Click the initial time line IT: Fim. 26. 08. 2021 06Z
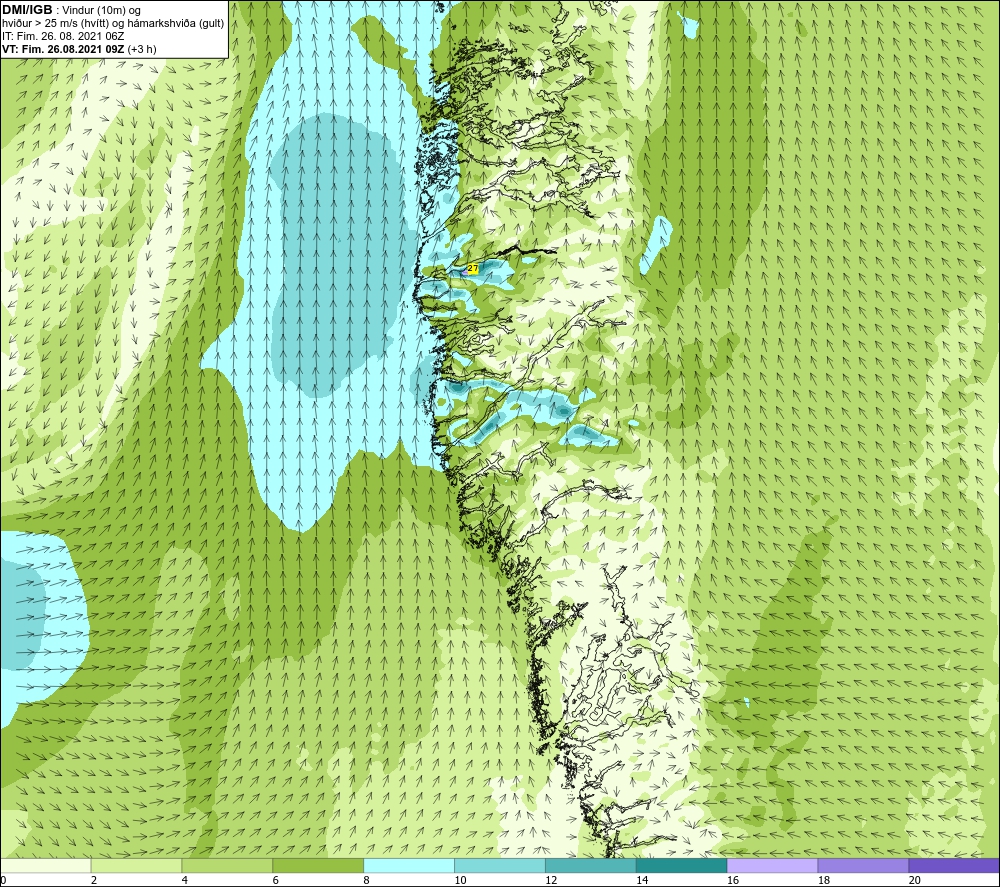The width and height of the screenshot is (1000, 887). [63, 36]
